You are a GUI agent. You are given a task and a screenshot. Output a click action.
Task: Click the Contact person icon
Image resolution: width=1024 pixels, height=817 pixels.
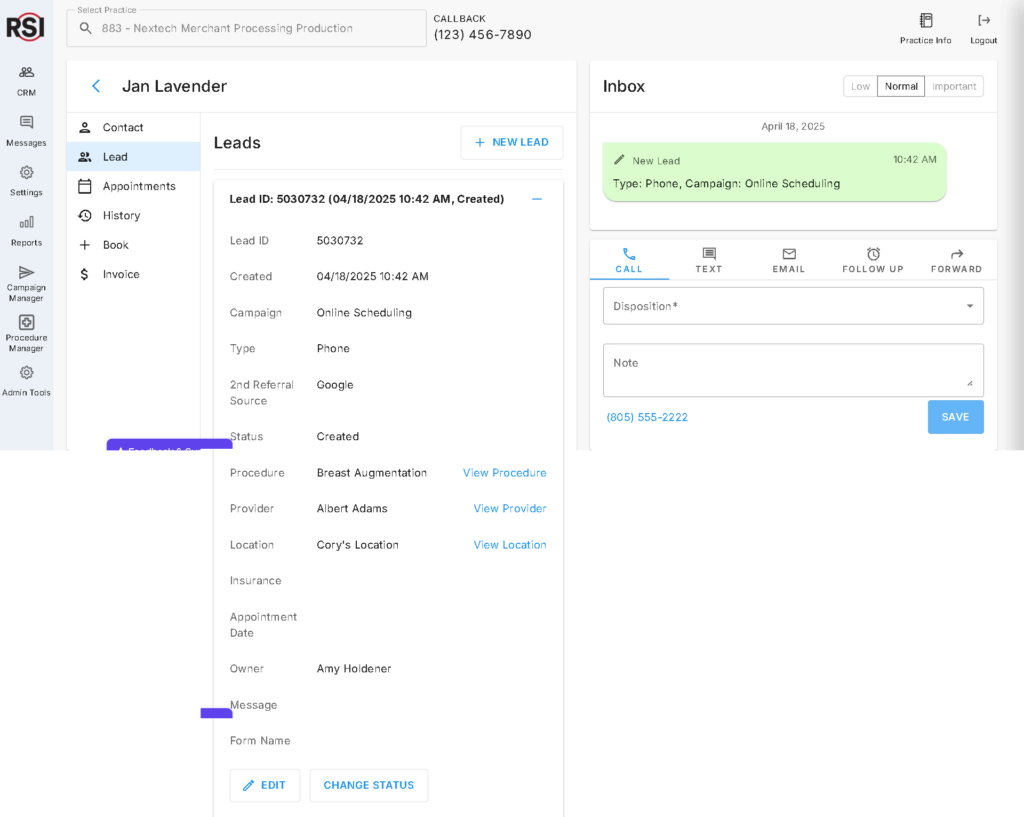85,127
